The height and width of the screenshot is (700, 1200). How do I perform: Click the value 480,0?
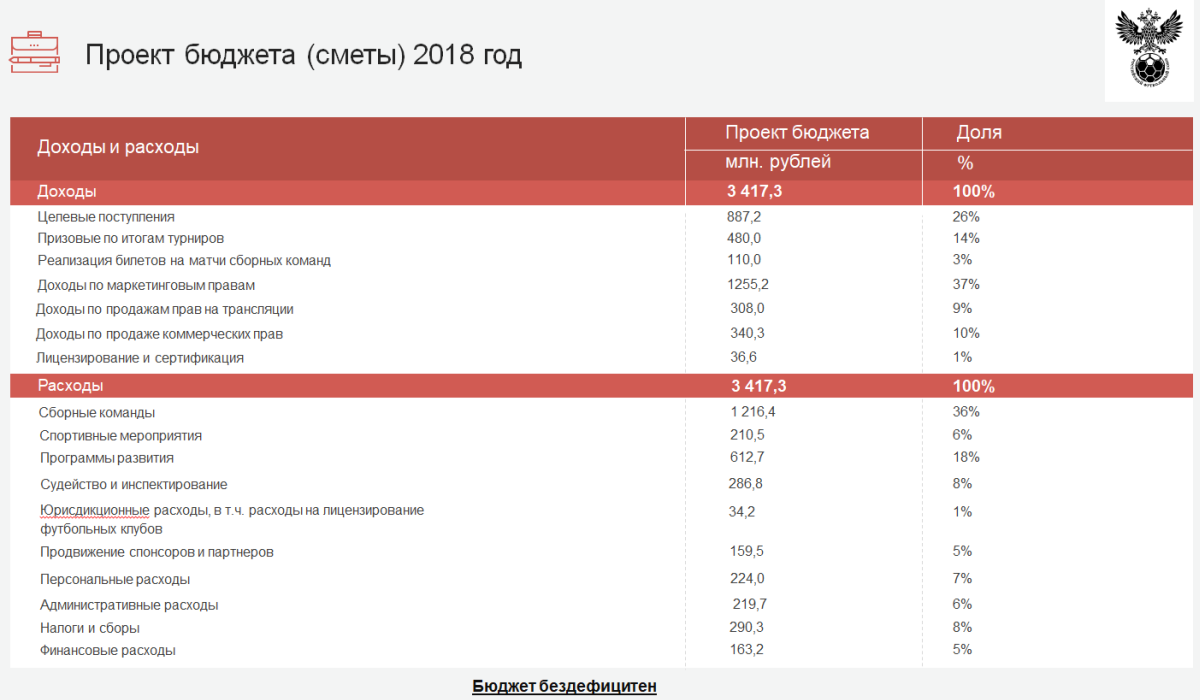[x=744, y=238]
